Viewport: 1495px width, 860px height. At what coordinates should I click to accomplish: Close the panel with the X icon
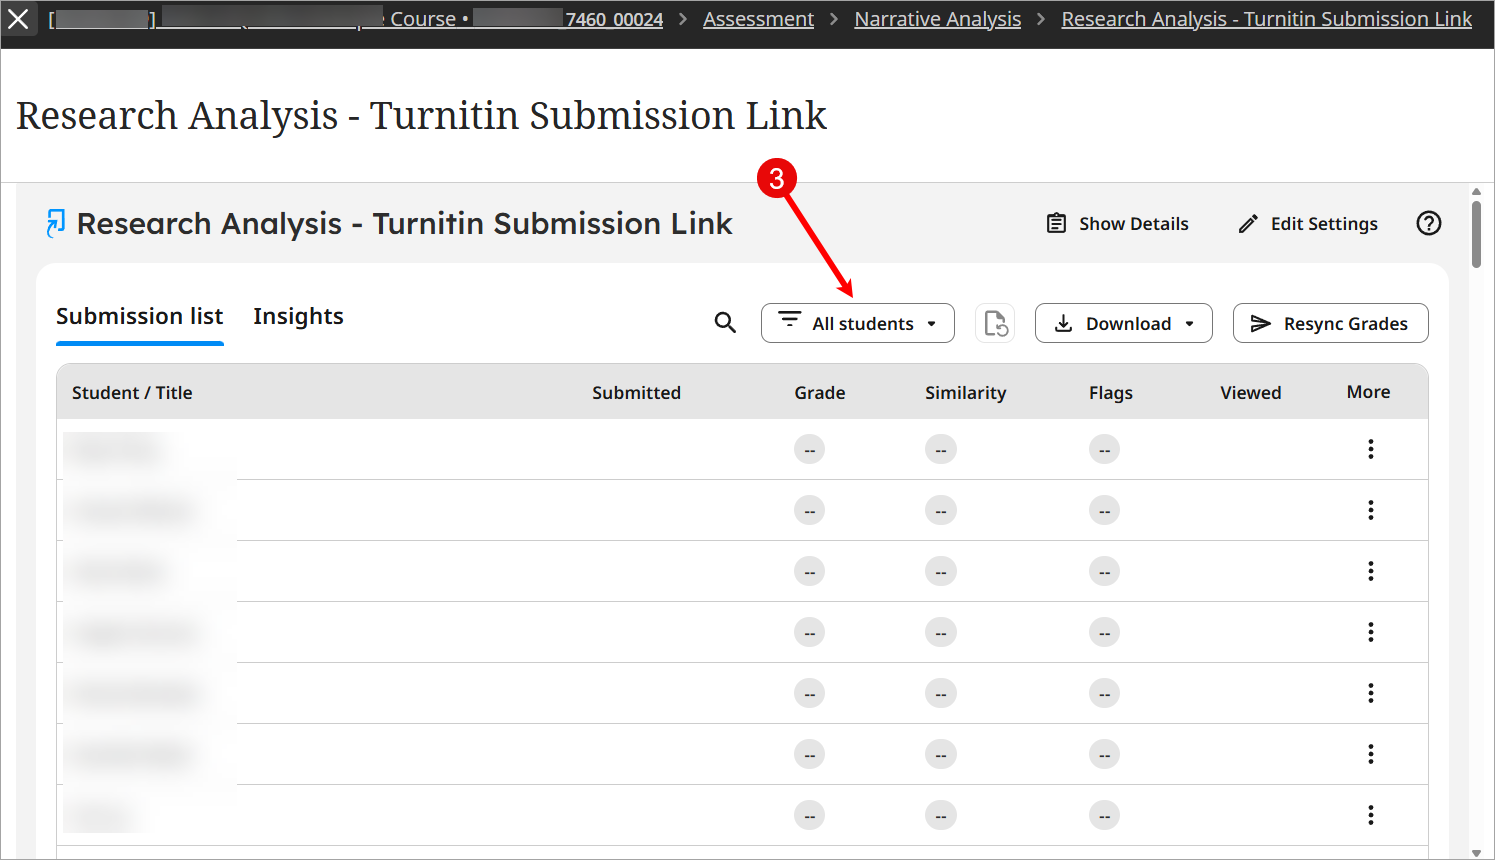[x=18, y=19]
